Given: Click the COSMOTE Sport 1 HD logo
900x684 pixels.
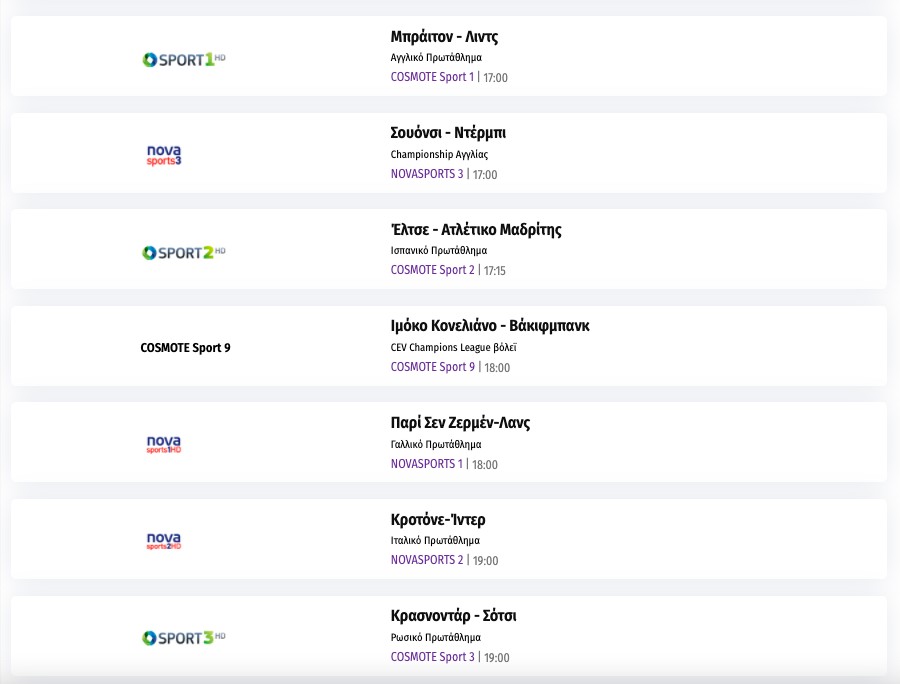Looking at the screenshot, I should point(184,60).
